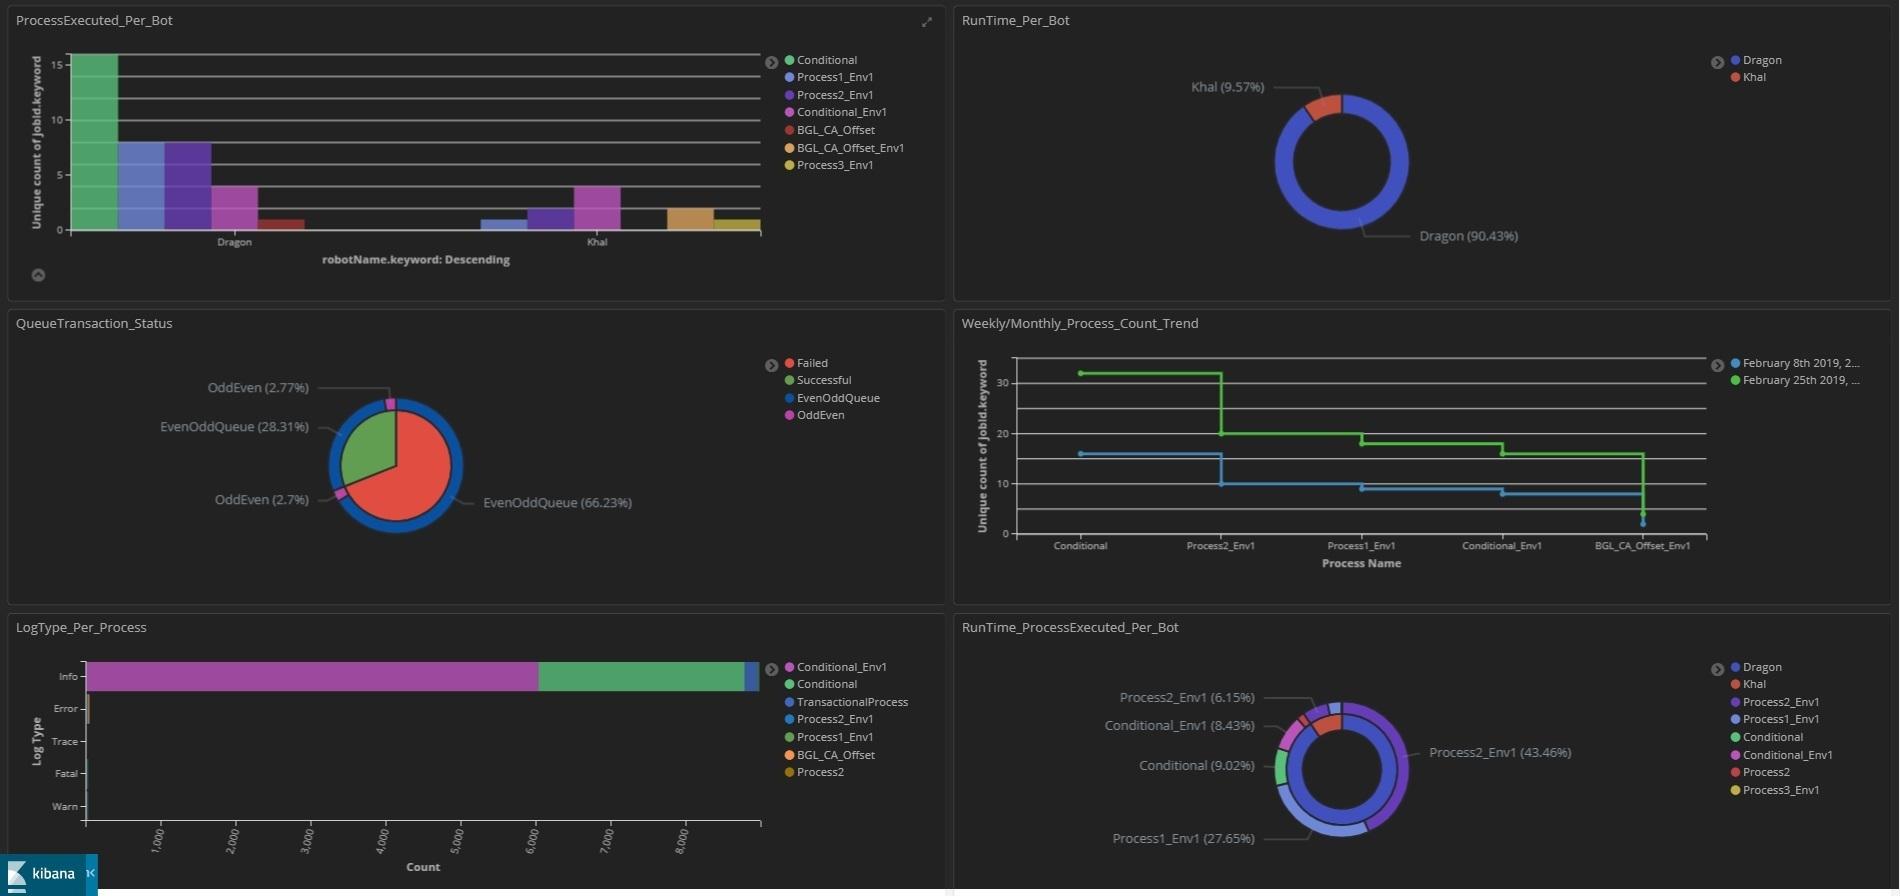Select Khal legend entry in RunTime_Per_Bot
The height and width of the screenshot is (896, 1900).
pyautogui.click(x=1754, y=77)
